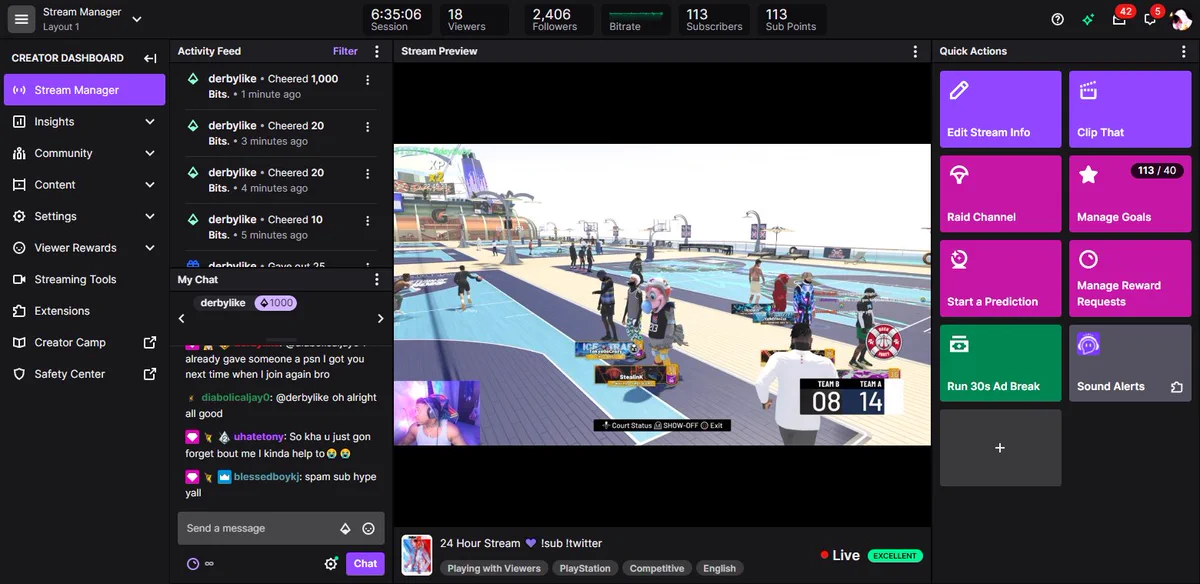
Task: Open whispers with 5 unread
Action: click(x=1151, y=19)
